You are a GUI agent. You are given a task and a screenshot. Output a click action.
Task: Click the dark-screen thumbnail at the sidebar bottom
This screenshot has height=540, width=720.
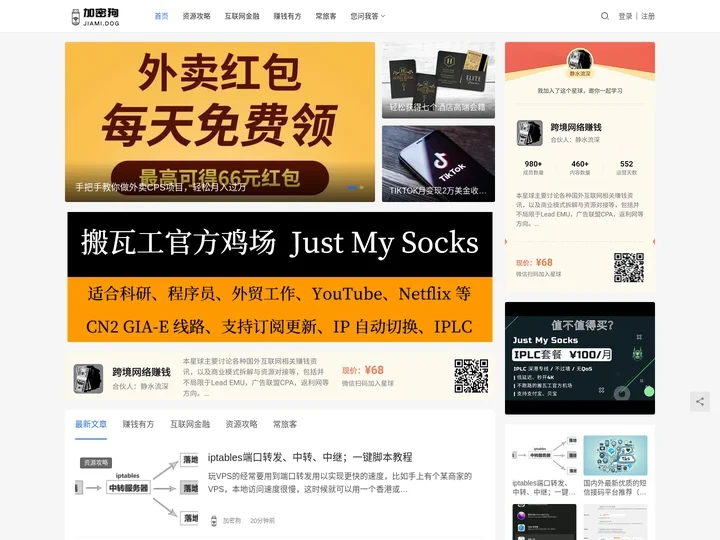[544, 522]
